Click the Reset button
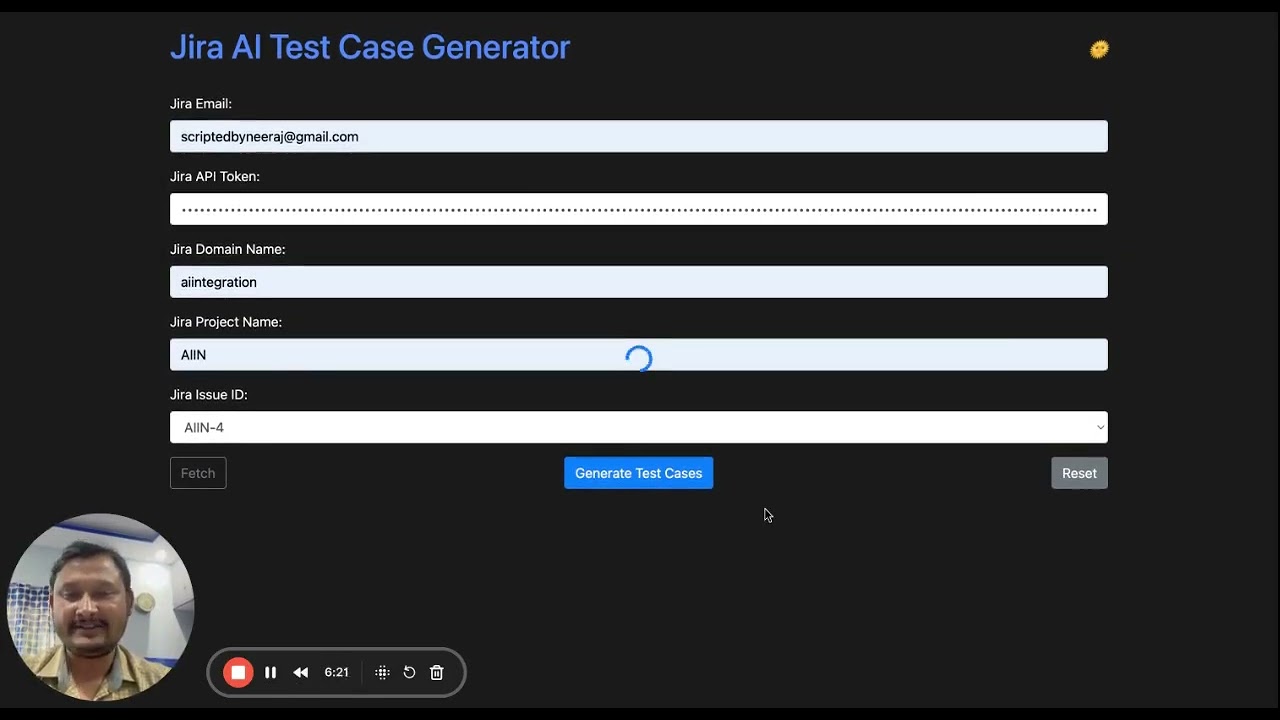 tap(1079, 473)
